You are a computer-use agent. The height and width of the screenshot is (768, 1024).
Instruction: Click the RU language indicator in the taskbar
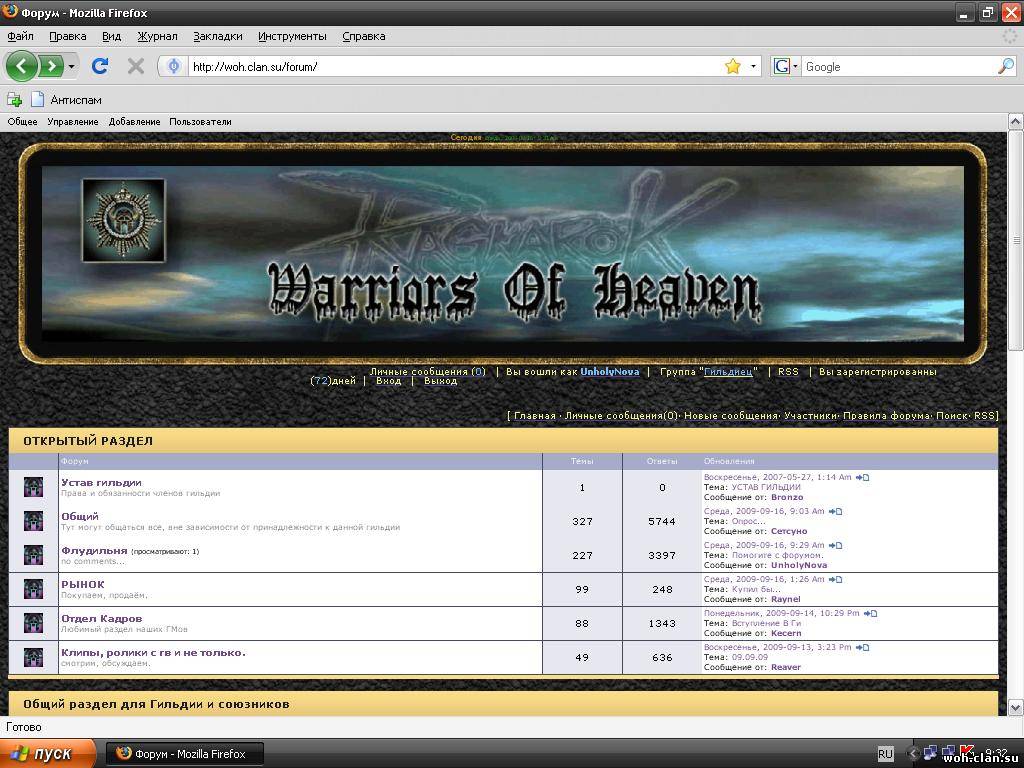pos(885,753)
